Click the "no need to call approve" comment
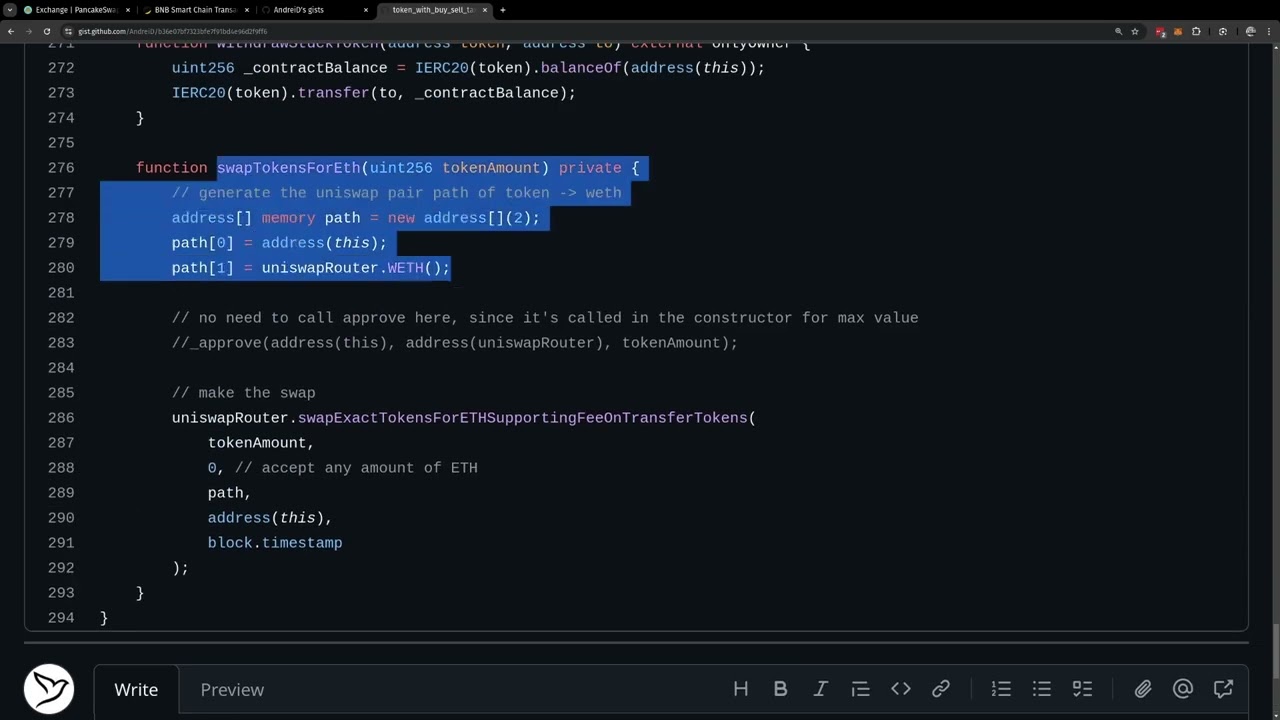 click(x=545, y=318)
